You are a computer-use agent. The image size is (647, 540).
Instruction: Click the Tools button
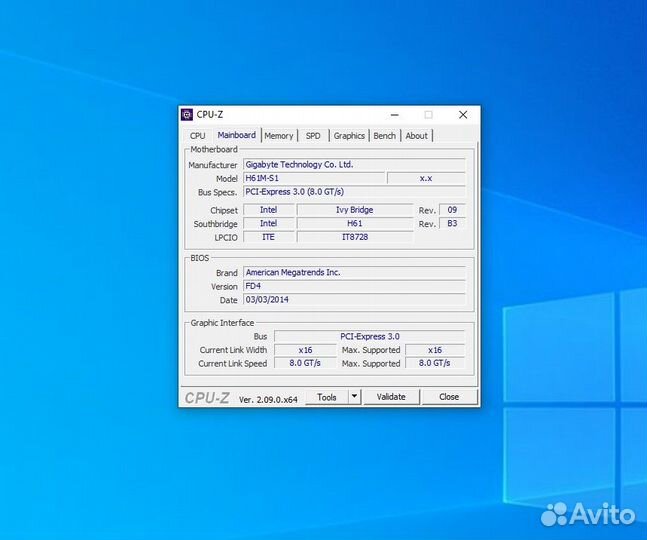(x=327, y=397)
